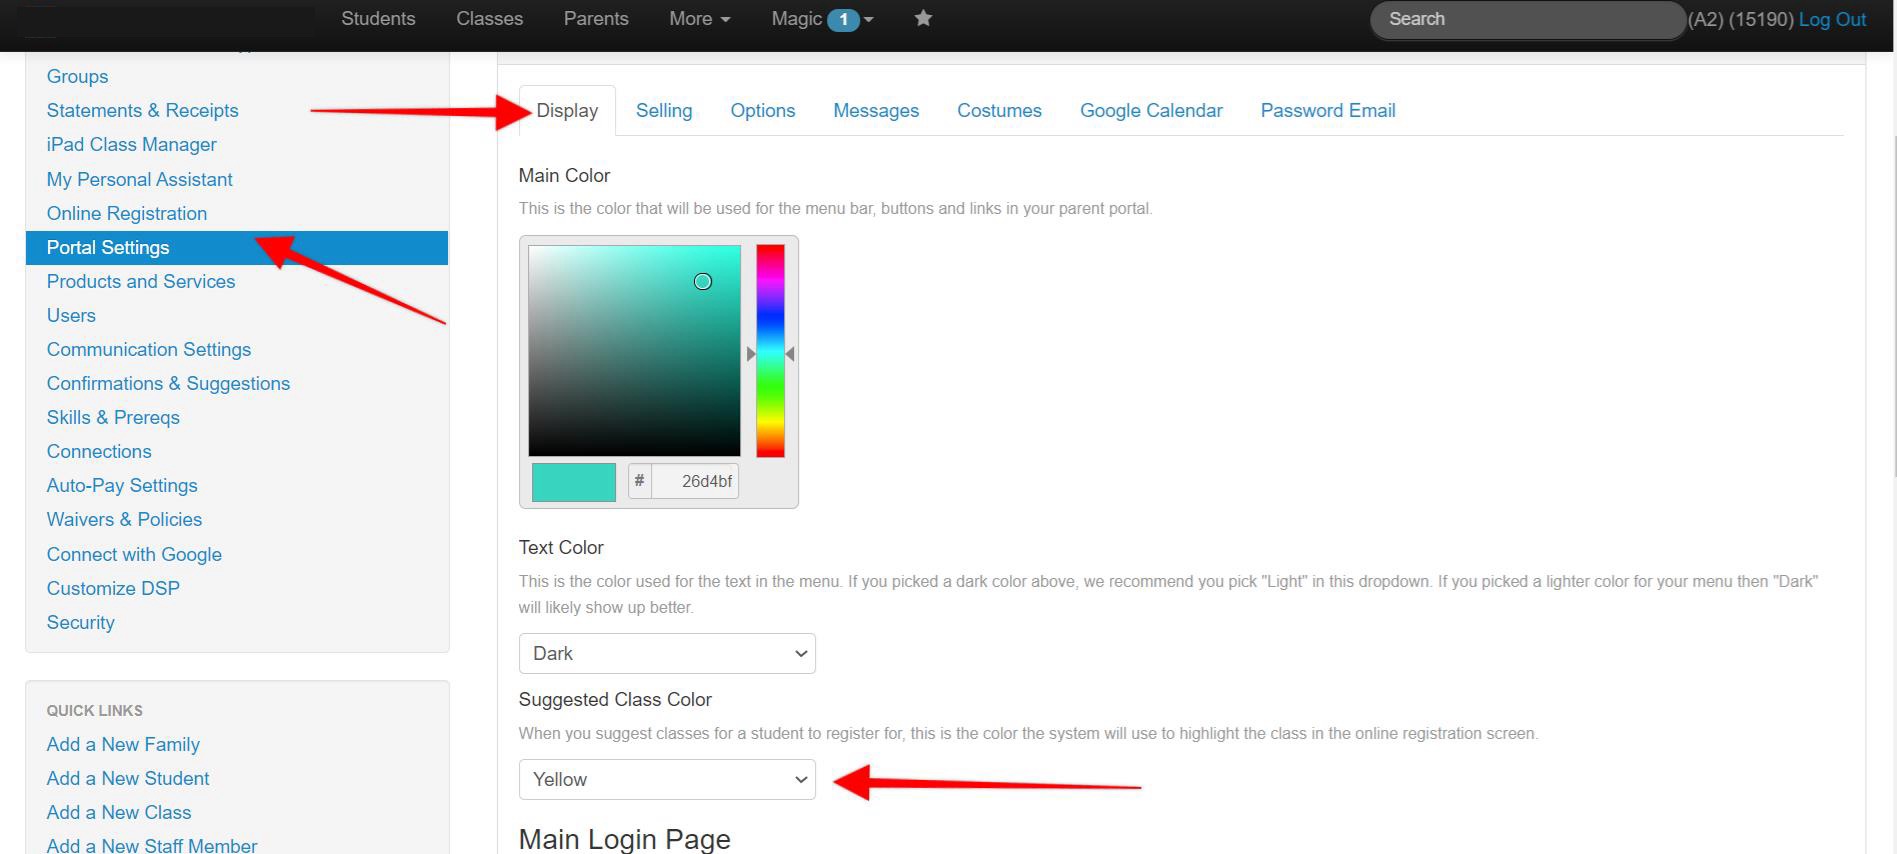Click the hex color value field

tap(695, 481)
